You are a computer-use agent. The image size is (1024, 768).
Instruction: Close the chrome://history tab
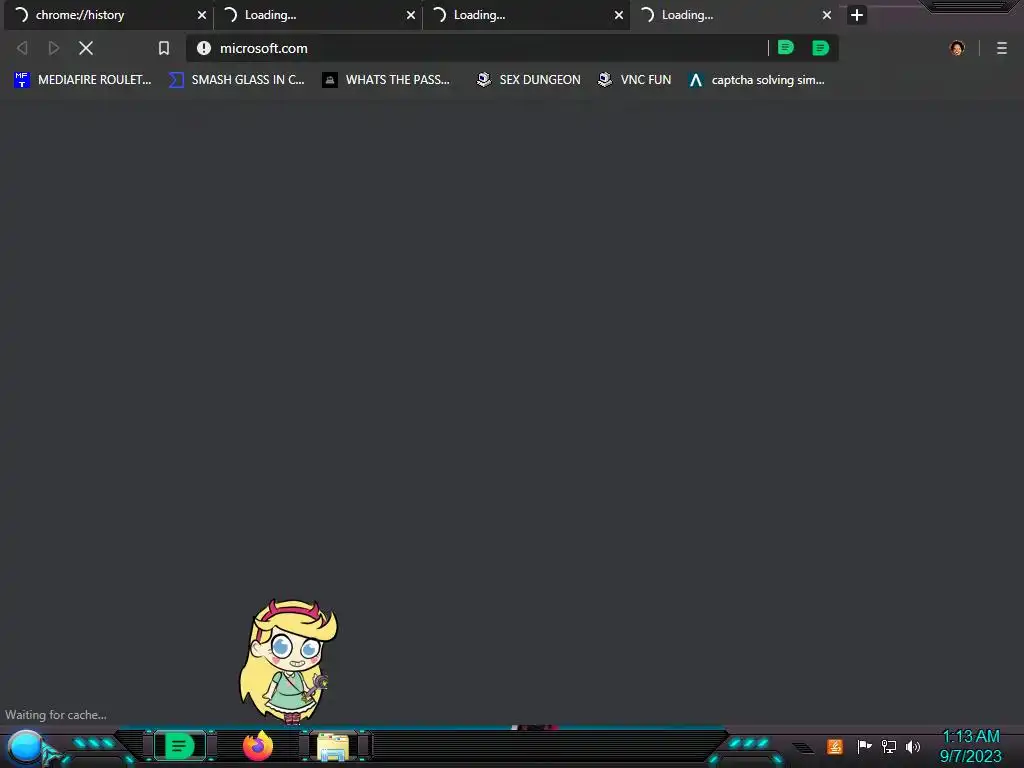(x=202, y=15)
